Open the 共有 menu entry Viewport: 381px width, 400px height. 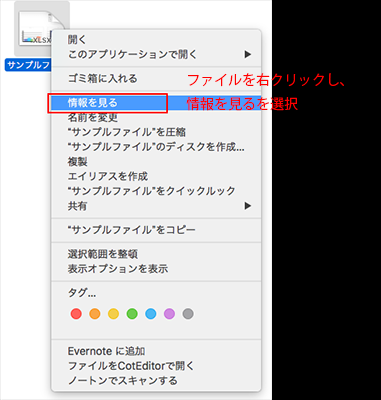[156, 206]
